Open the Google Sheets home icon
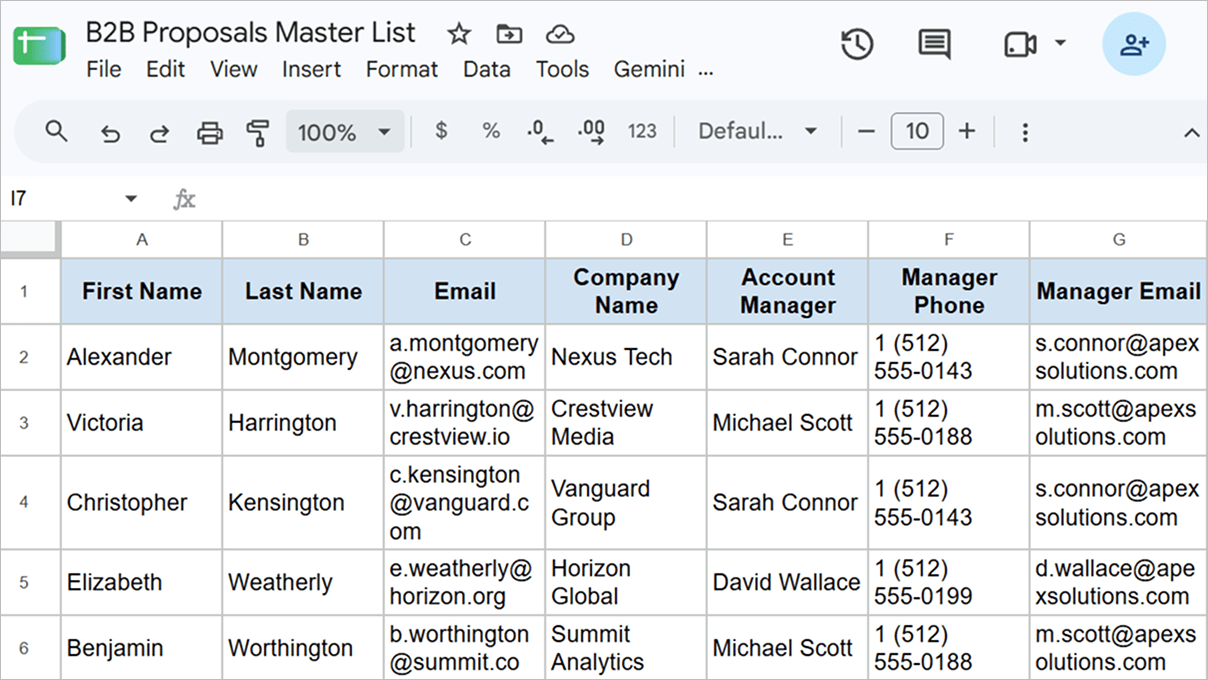 click(x=39, y=45)
